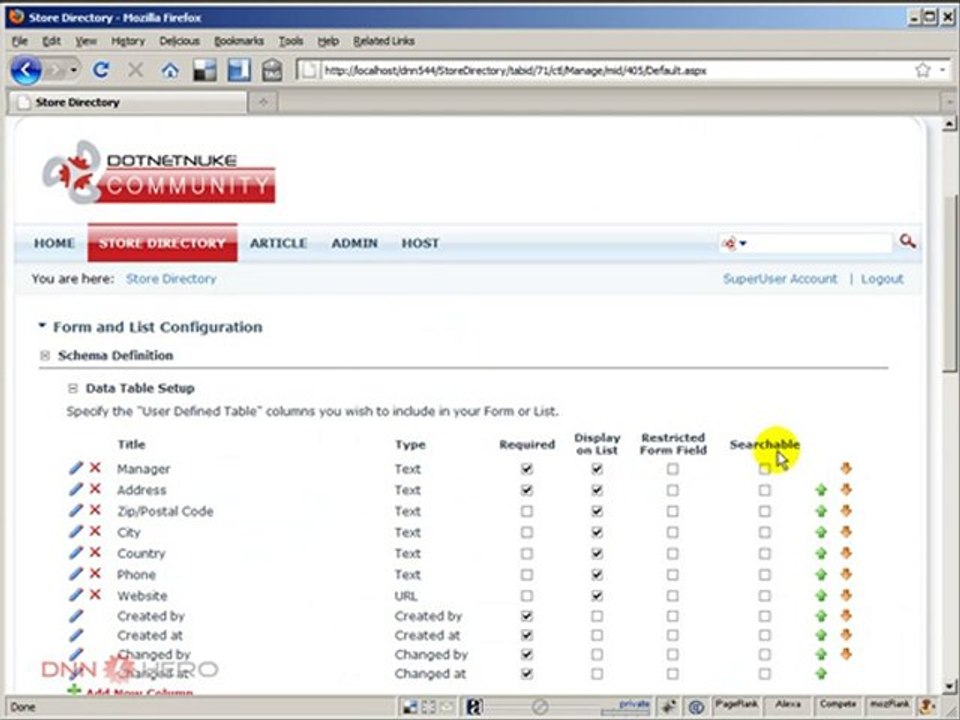
Task: Move the Changed at row up
Action: coord(821,674)
